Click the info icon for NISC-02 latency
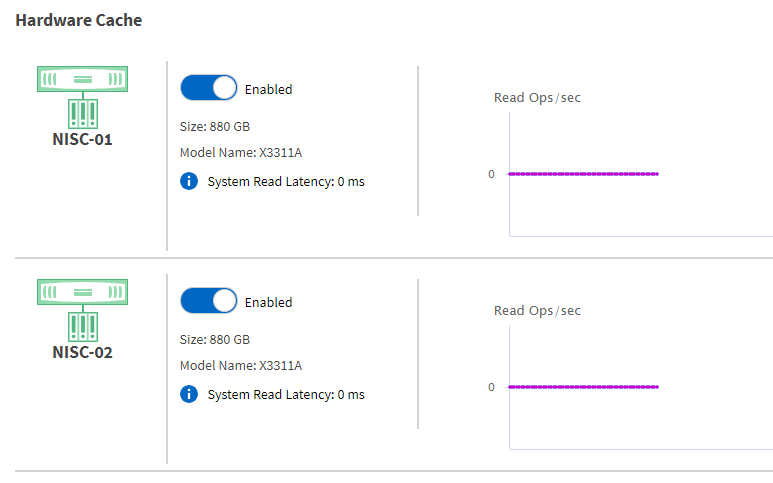The width and height of the screenshot is (773, 483). tap(189, 394)
